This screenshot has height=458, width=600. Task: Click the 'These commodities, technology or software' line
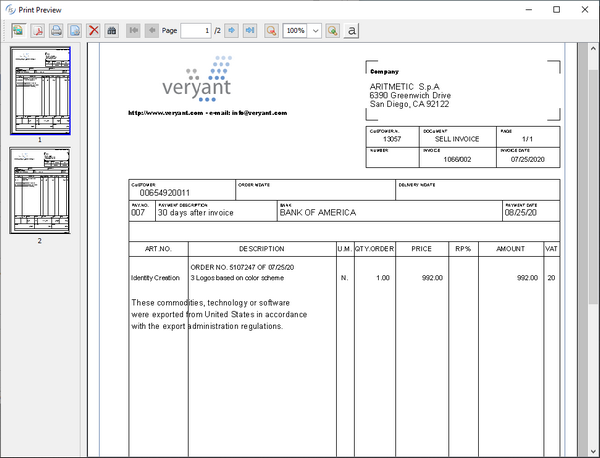point(210,303)
